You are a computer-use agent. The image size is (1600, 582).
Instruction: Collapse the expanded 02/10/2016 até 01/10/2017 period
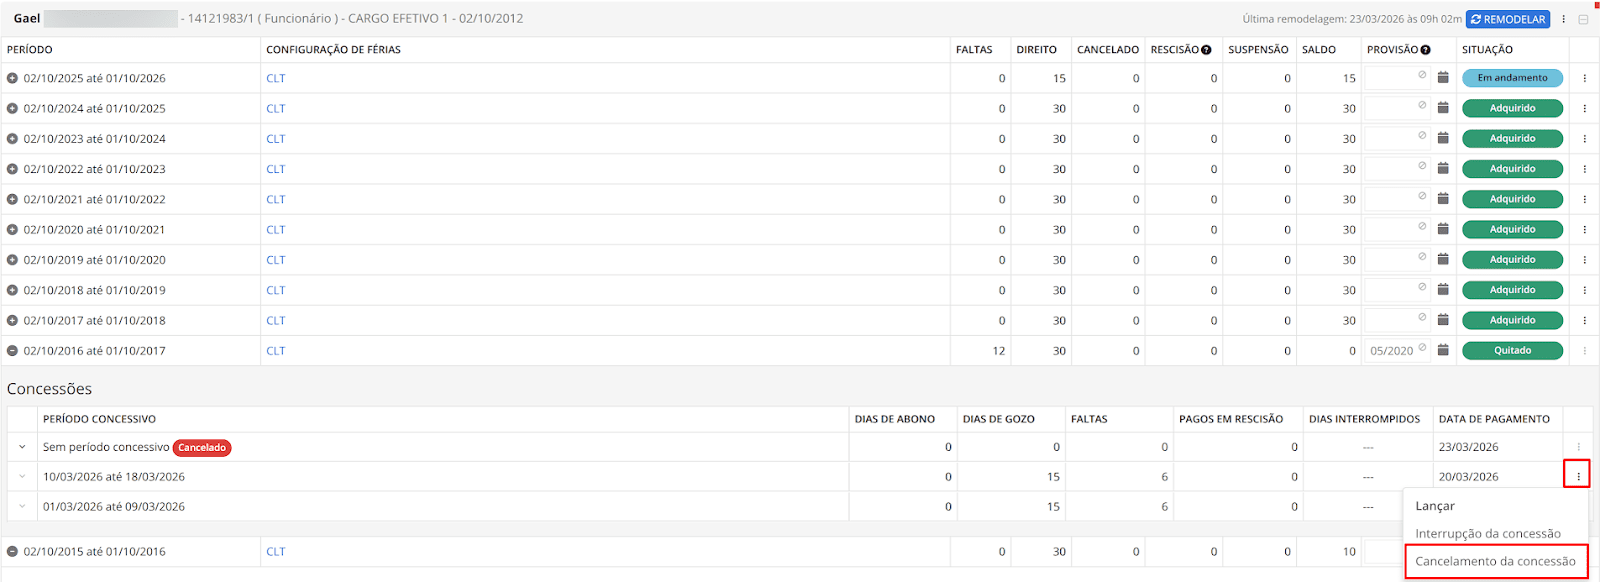[12, 351]
